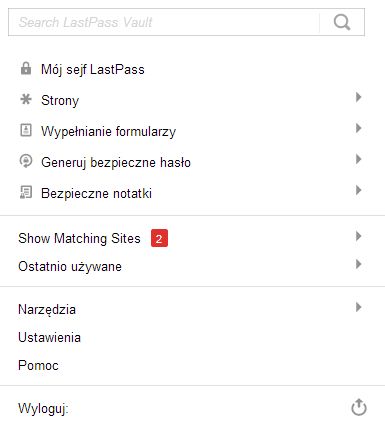Click Wyloguj to log out
Screen dimensions: 385x430
[43, 408]
